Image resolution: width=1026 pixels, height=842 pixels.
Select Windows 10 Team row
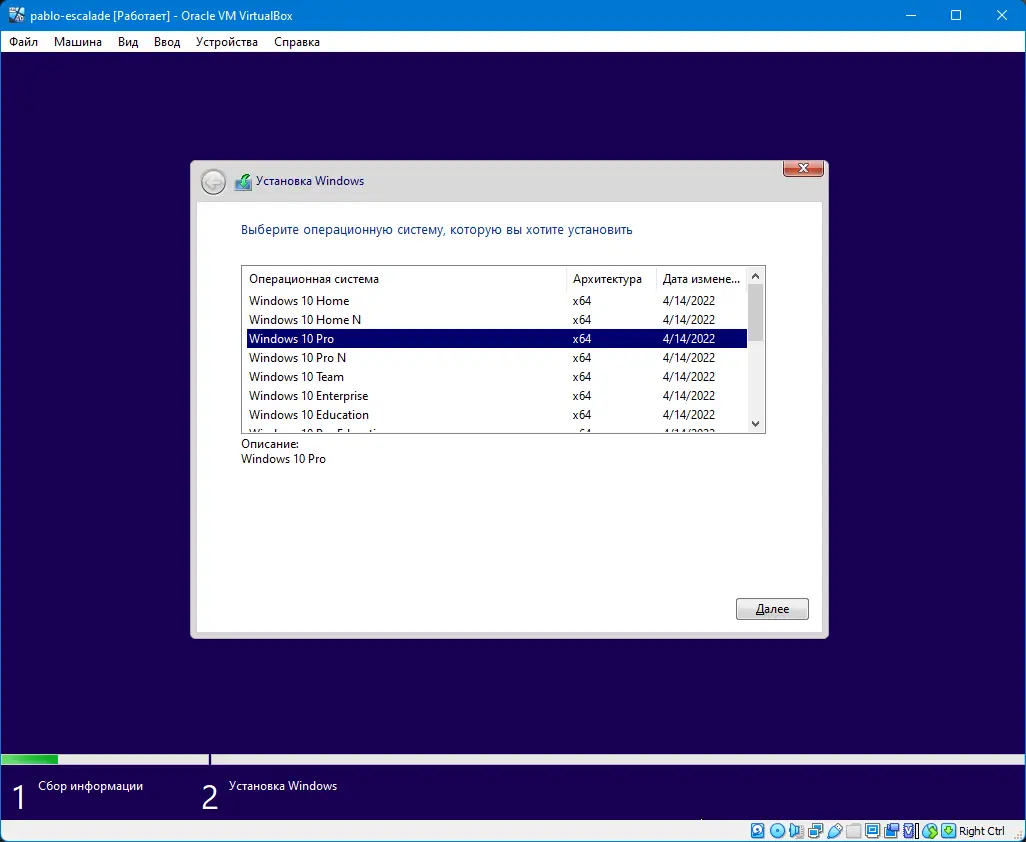coord(497,377)
